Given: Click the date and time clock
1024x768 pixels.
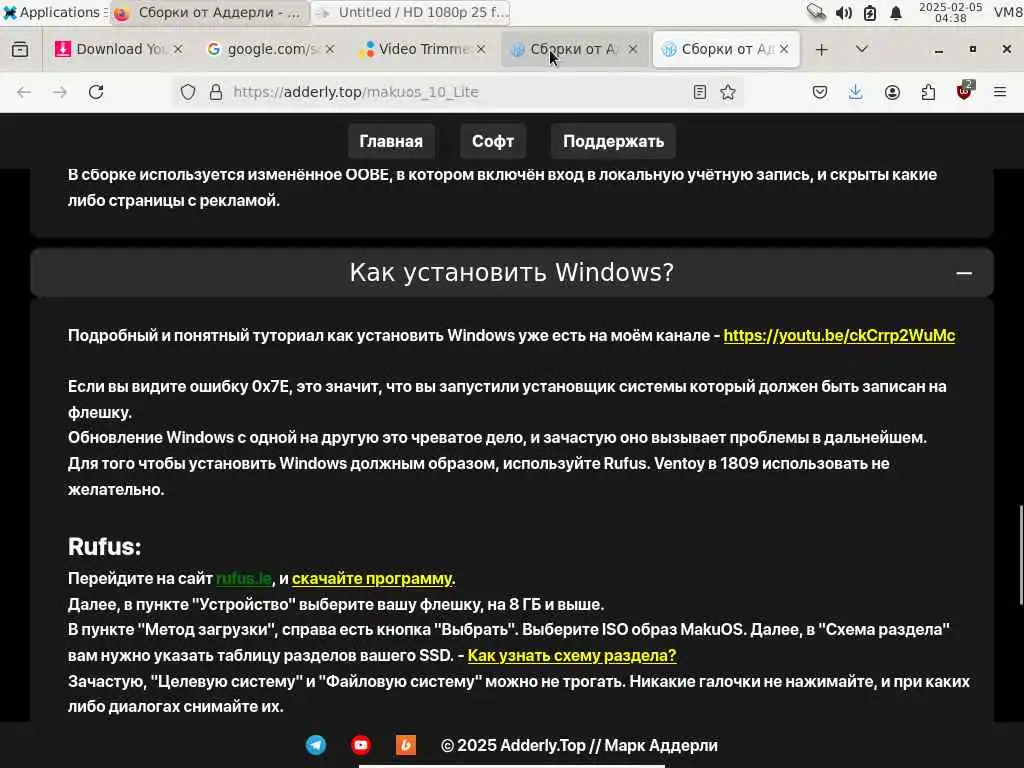Looking at the screenshot, I should (x=950, y=12).
